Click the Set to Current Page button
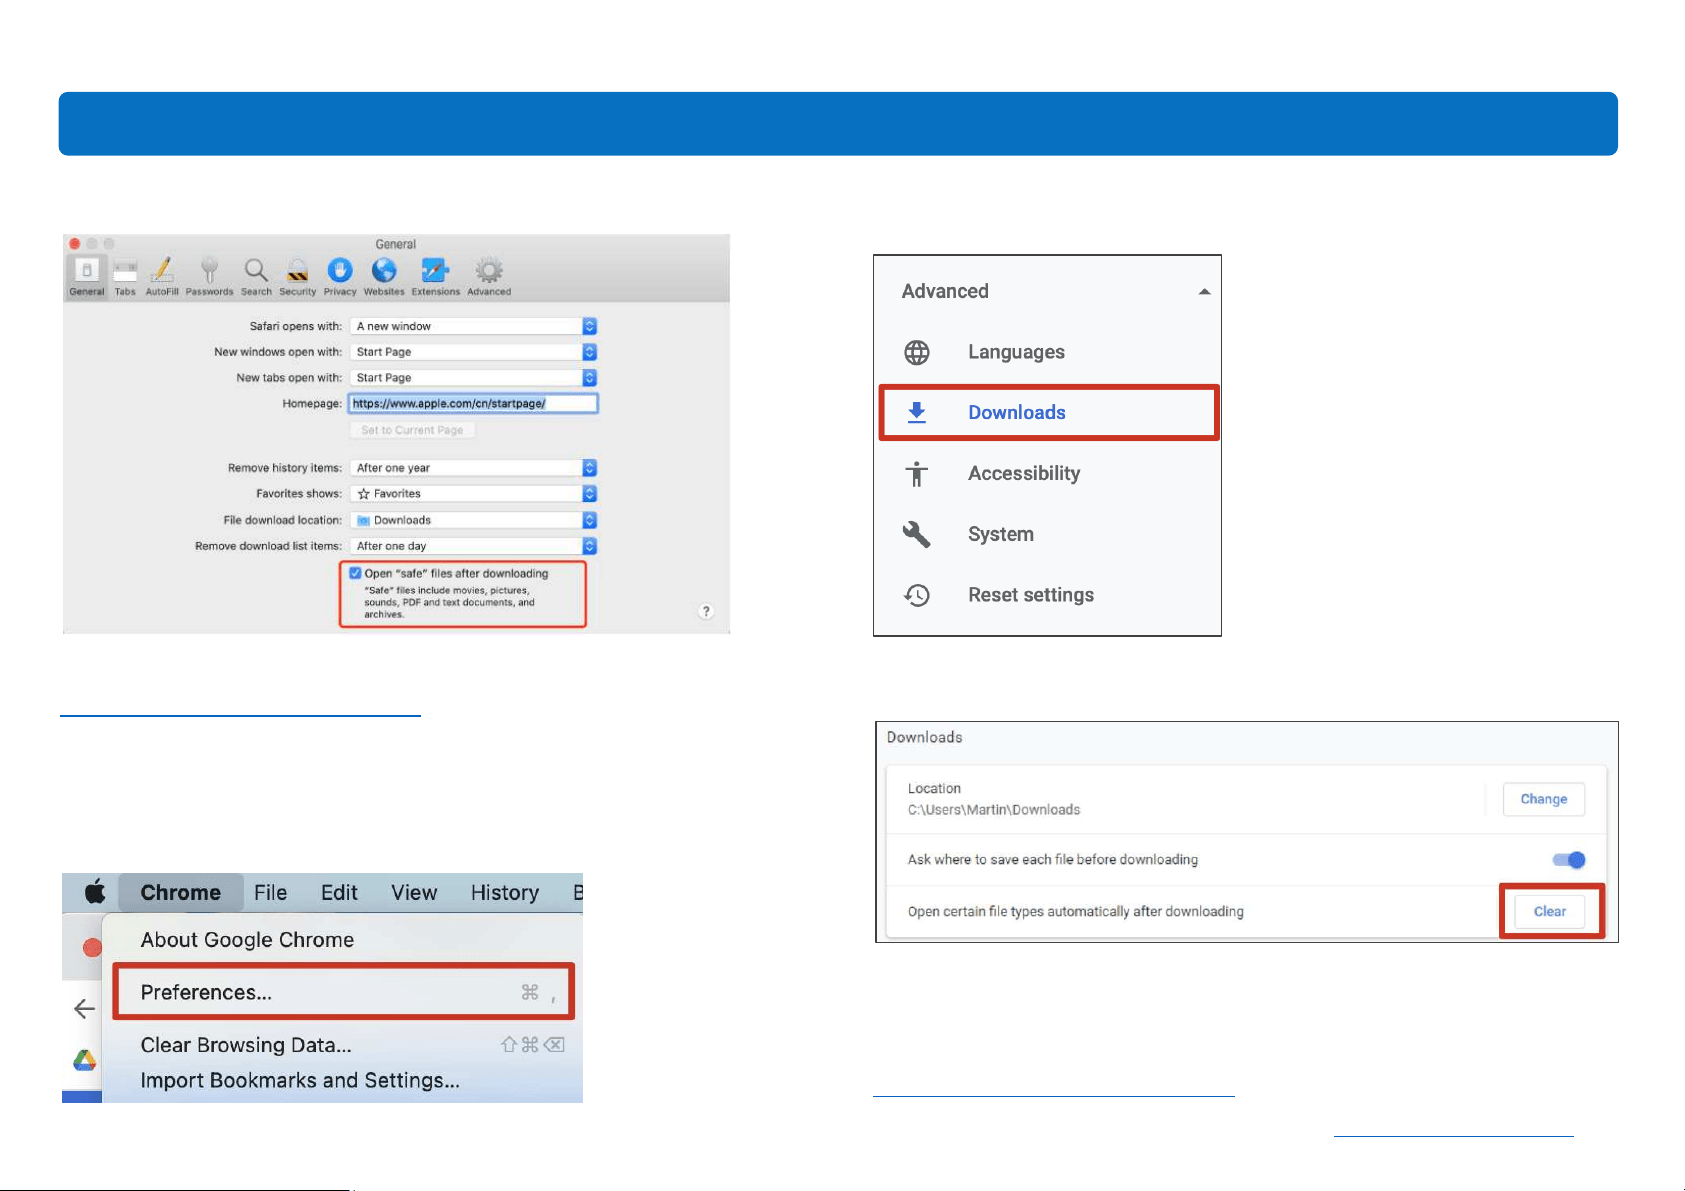This screenshot has width=1685, height=1191. coord(412,430)
